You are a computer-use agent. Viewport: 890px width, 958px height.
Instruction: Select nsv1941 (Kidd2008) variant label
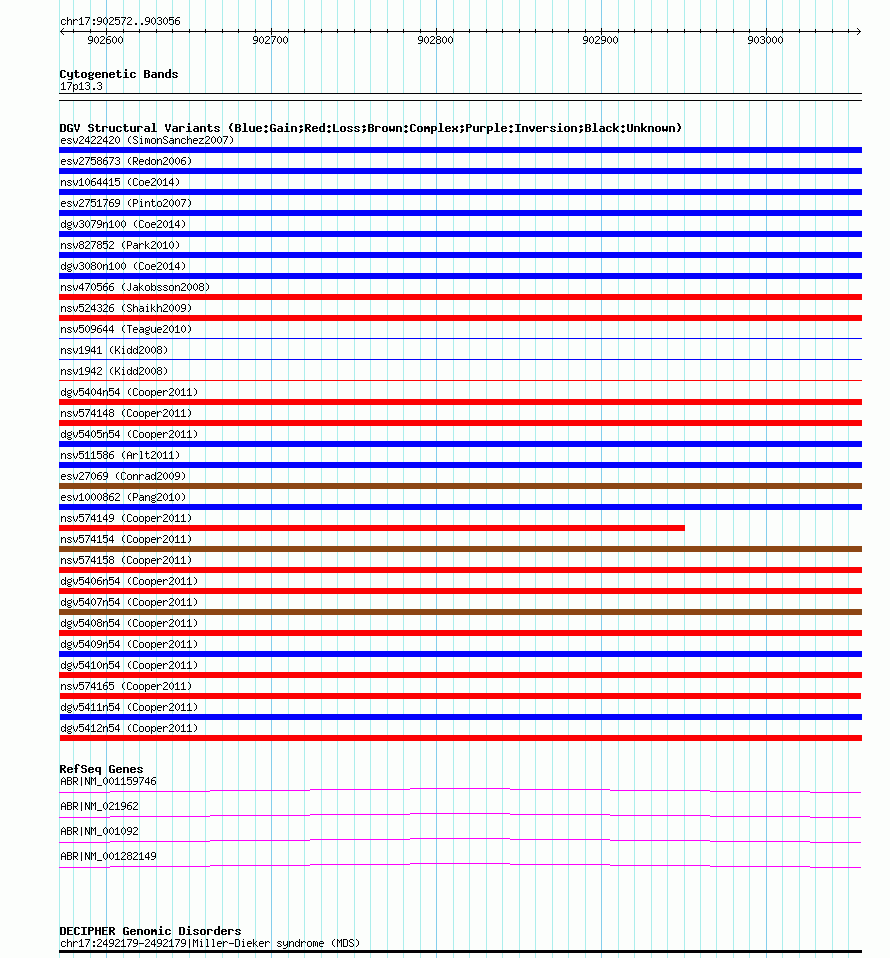coord(114,350)
